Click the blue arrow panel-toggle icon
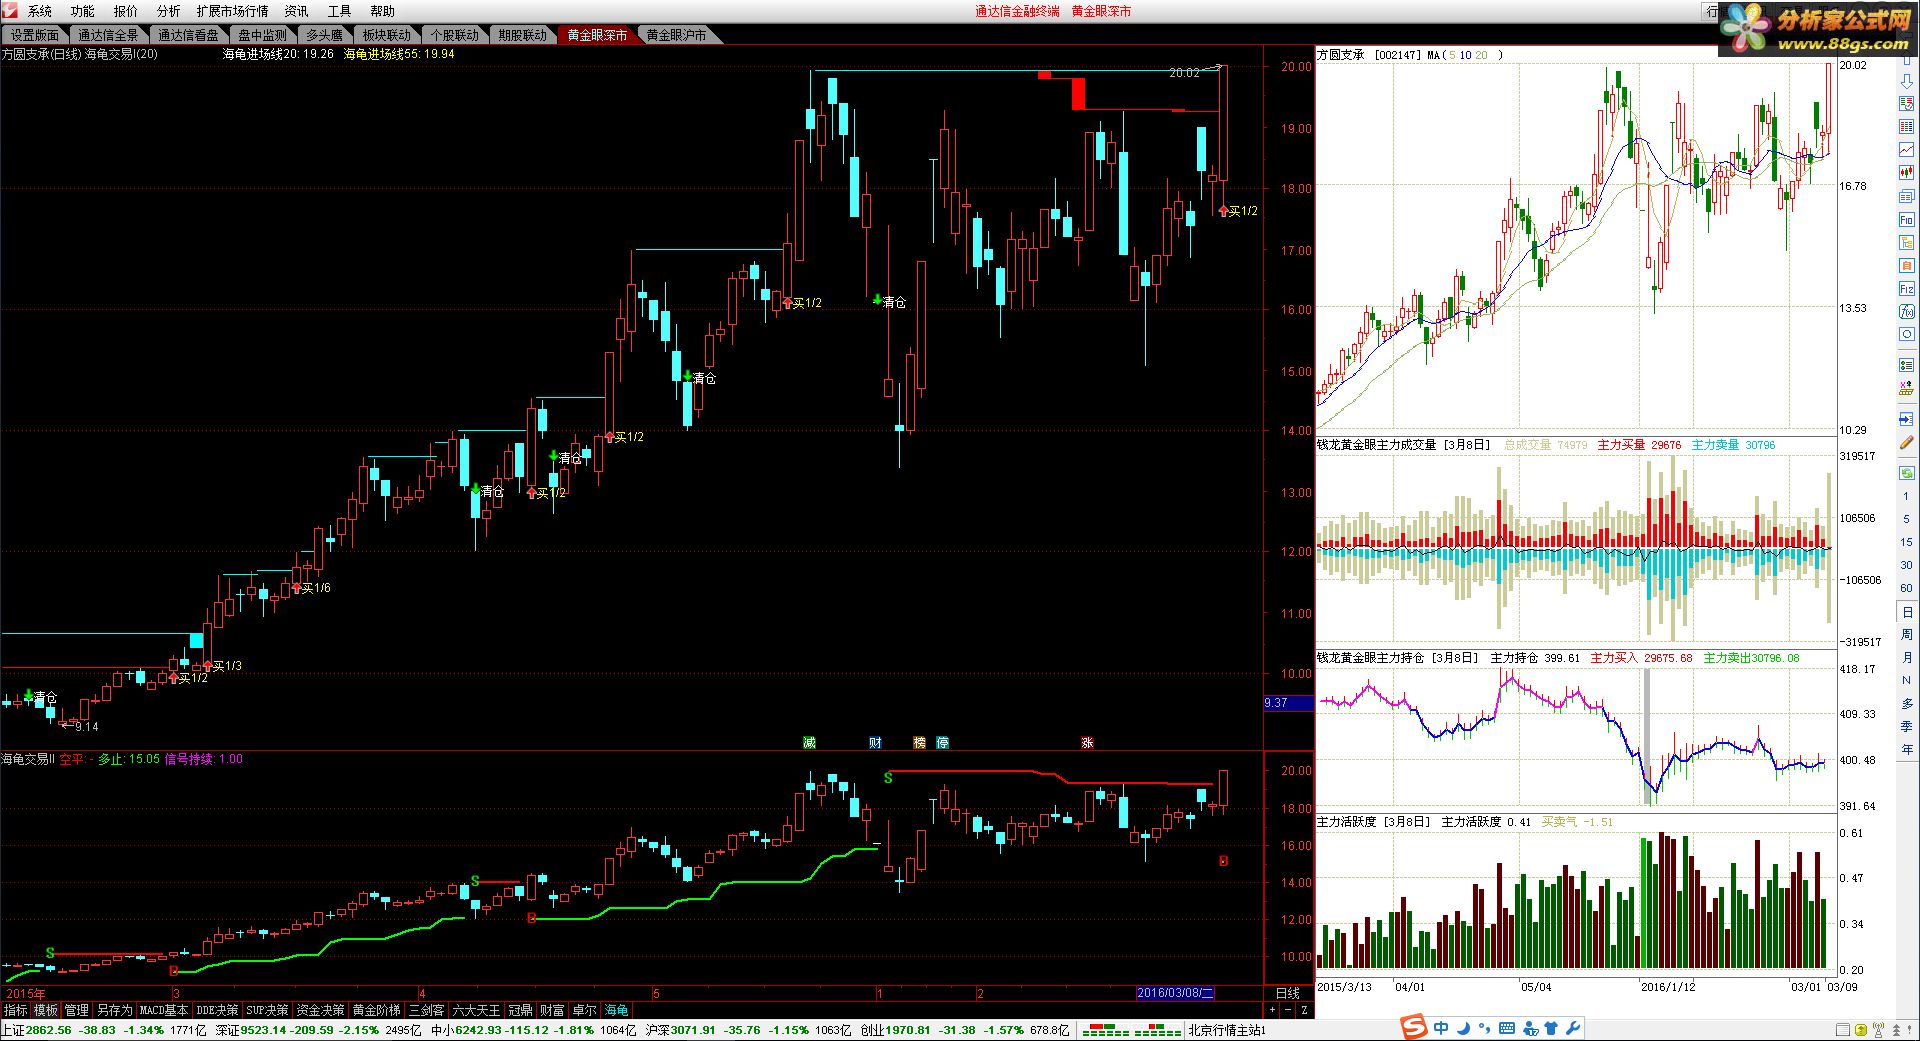Screen dimensions: 1920x1041 coord(1907,419)
